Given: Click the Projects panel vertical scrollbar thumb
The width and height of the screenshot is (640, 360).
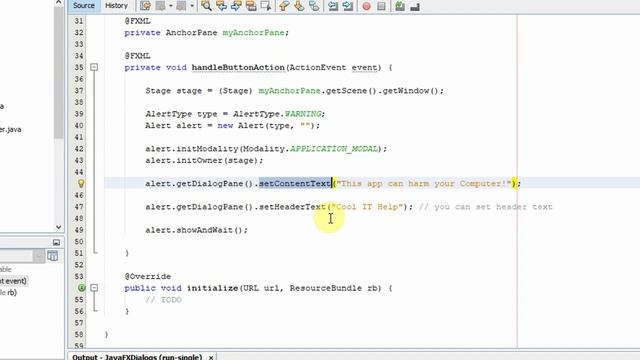Looking at the screenshot, I should (x=59, y=73).
